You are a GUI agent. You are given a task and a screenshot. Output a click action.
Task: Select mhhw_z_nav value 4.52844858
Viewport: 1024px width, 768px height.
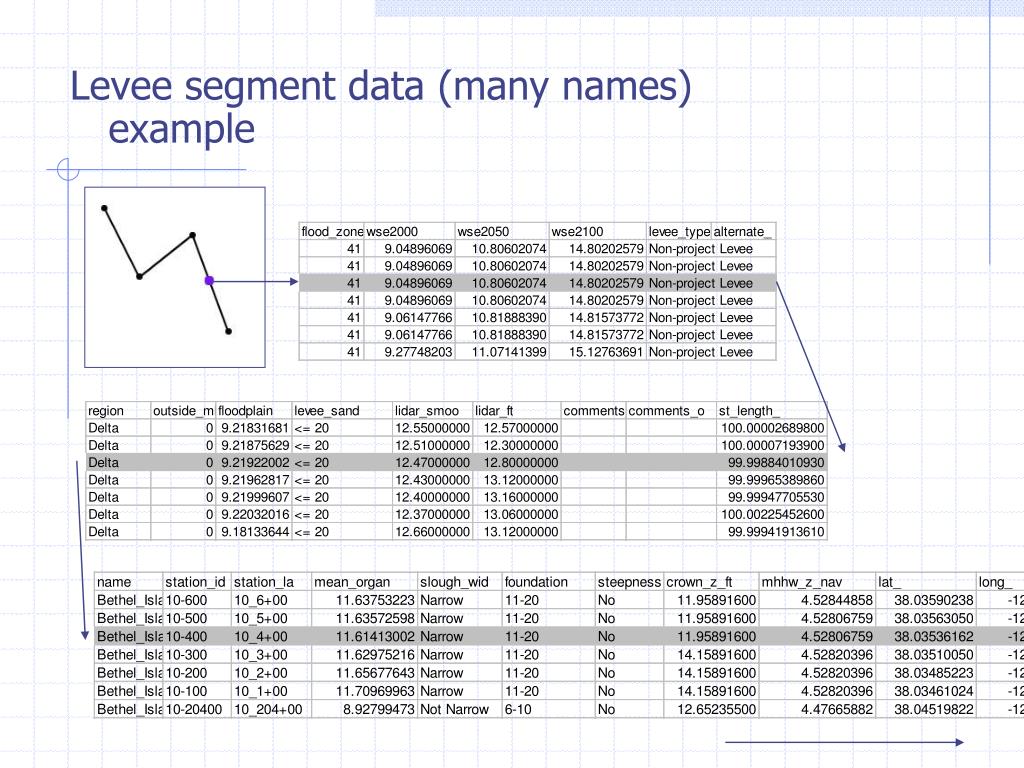[x=837, y=600]
